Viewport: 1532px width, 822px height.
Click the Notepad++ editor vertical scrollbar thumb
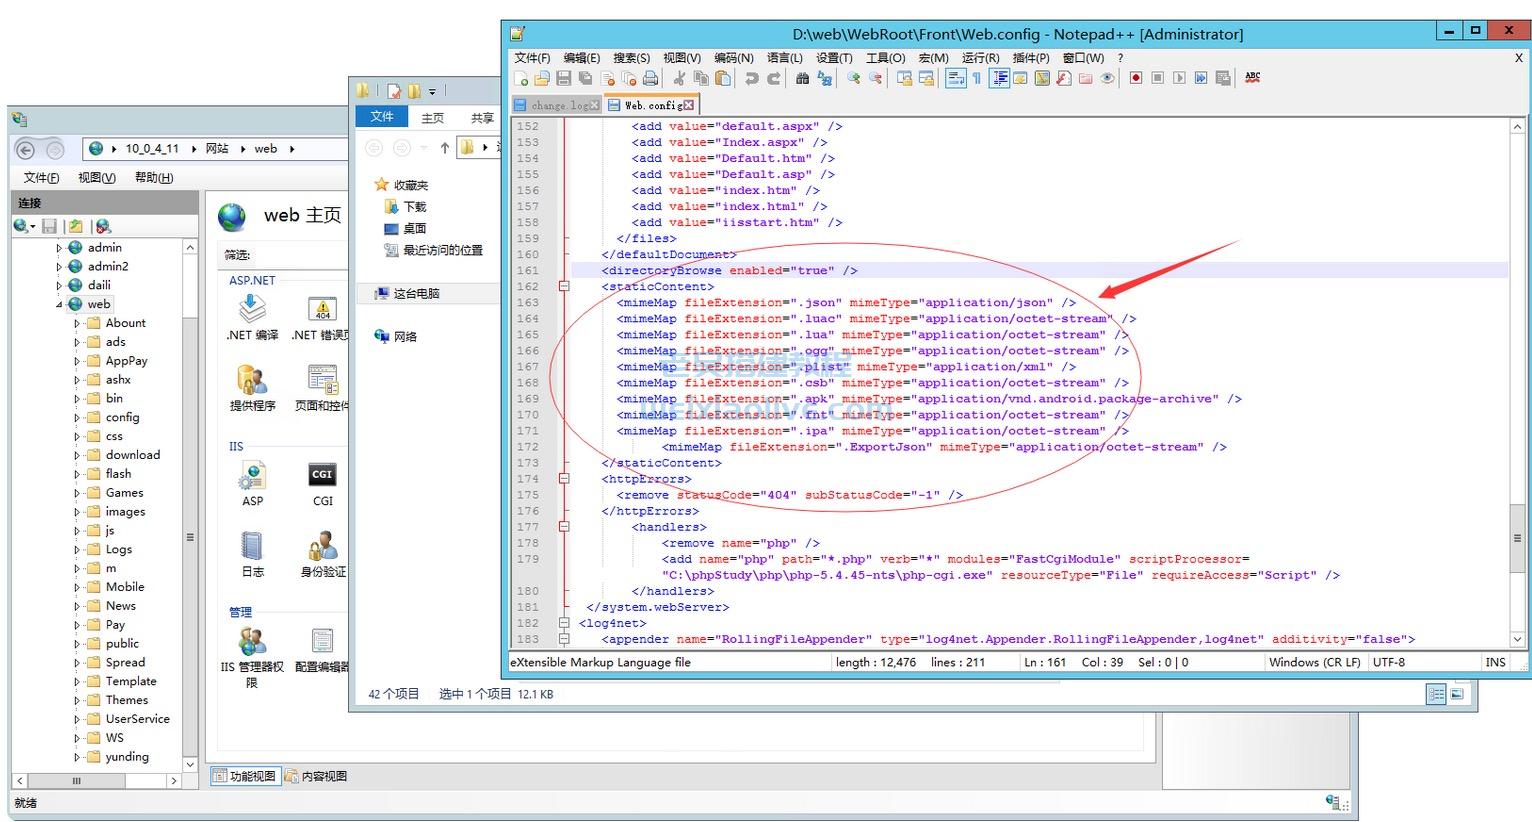1517,537
